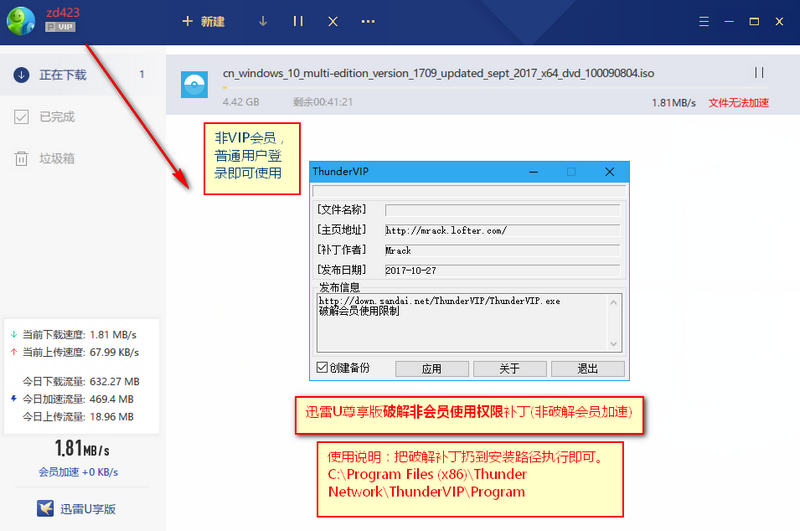Click the download arrow toolbar icon
The image size is (800, 531).
[x=263, y=21]
